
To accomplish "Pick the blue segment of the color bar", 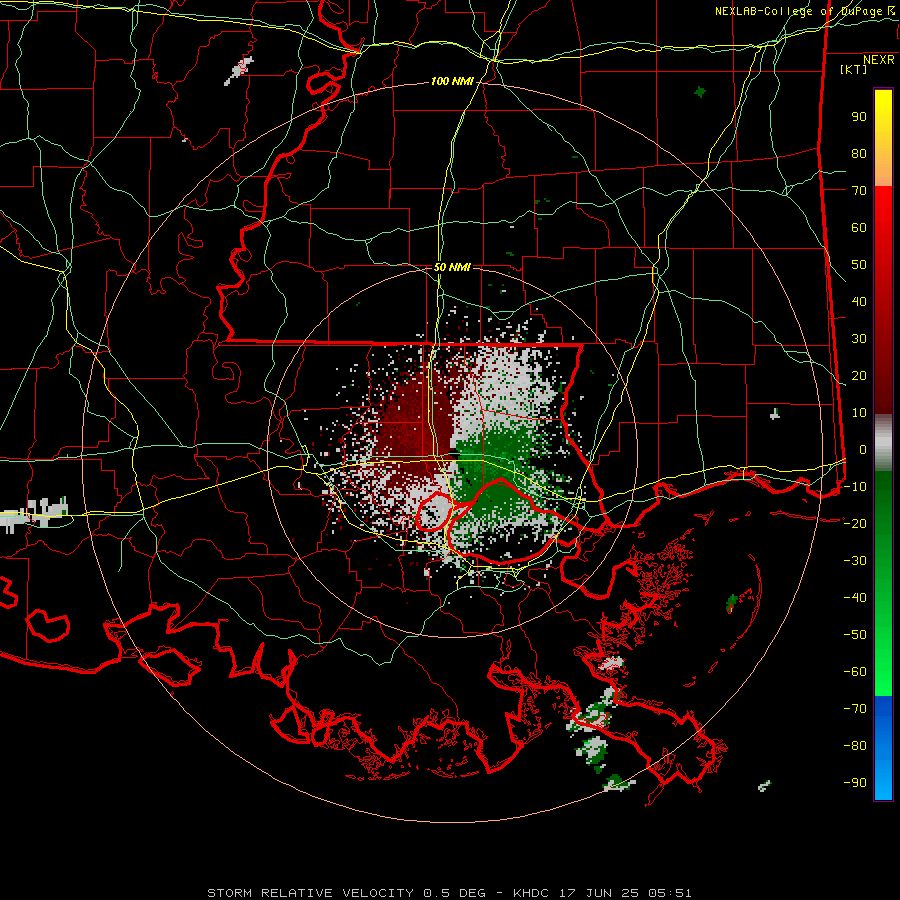I will click(x=883, y=748).
